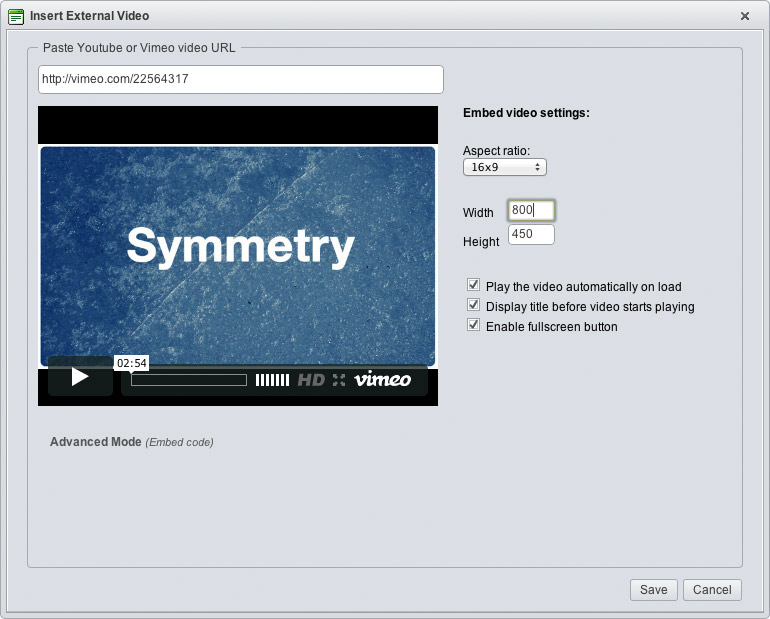Expand Advanced Mode embed code section
This screenshot has height=619, width=770.
point(132,442)
